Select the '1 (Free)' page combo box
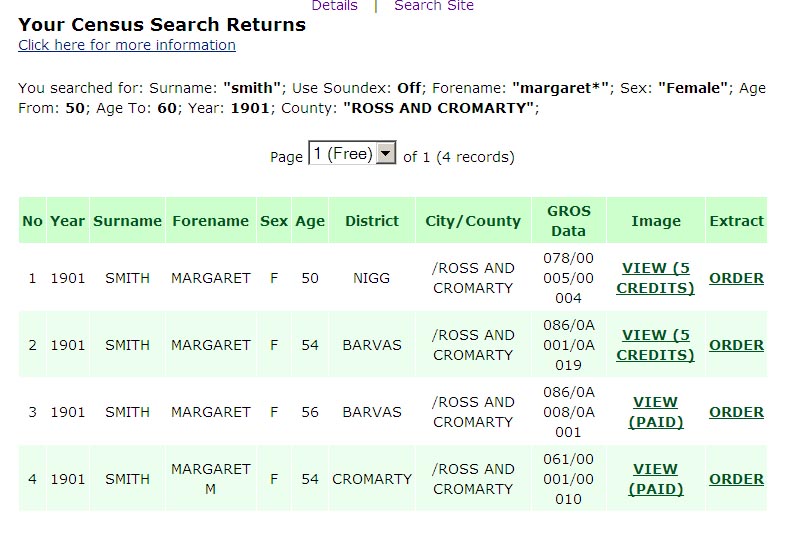Image resolution: width=789 pixels, height=536 pixels. [x=352, y=153]
